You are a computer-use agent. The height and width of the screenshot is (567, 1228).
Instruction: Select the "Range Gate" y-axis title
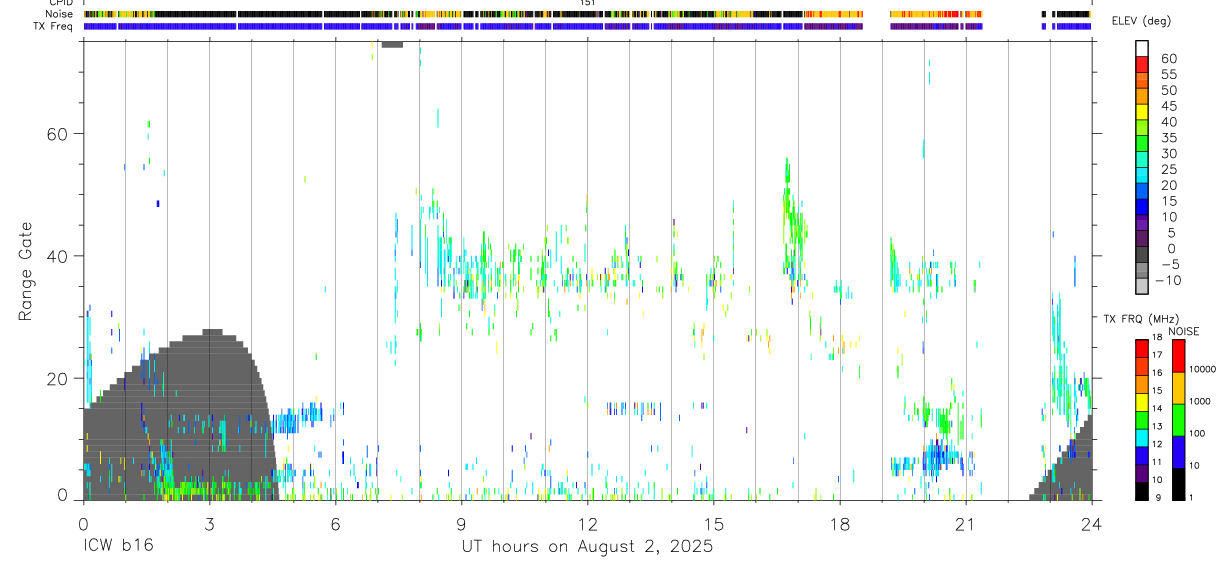tap(27, 271)
